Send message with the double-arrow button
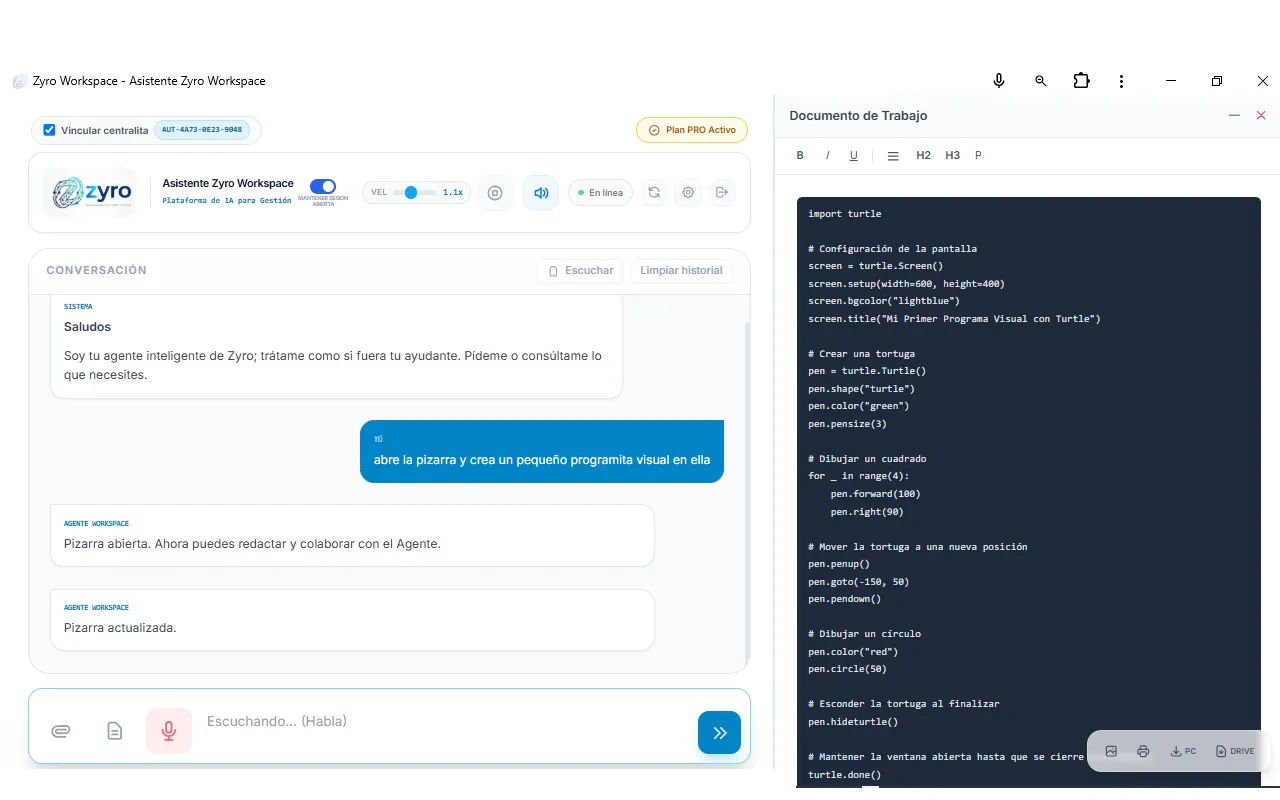The image size is (1280, 800). (719, 733)
